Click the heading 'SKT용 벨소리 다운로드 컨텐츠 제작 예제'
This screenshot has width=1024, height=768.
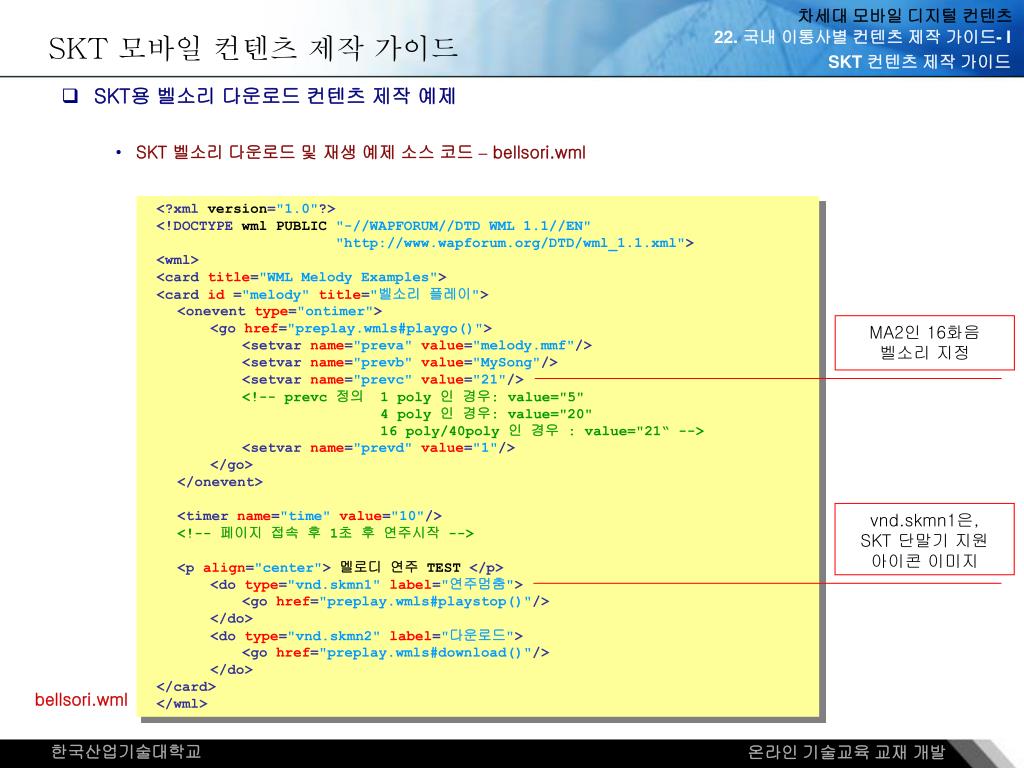pos(274,96)
